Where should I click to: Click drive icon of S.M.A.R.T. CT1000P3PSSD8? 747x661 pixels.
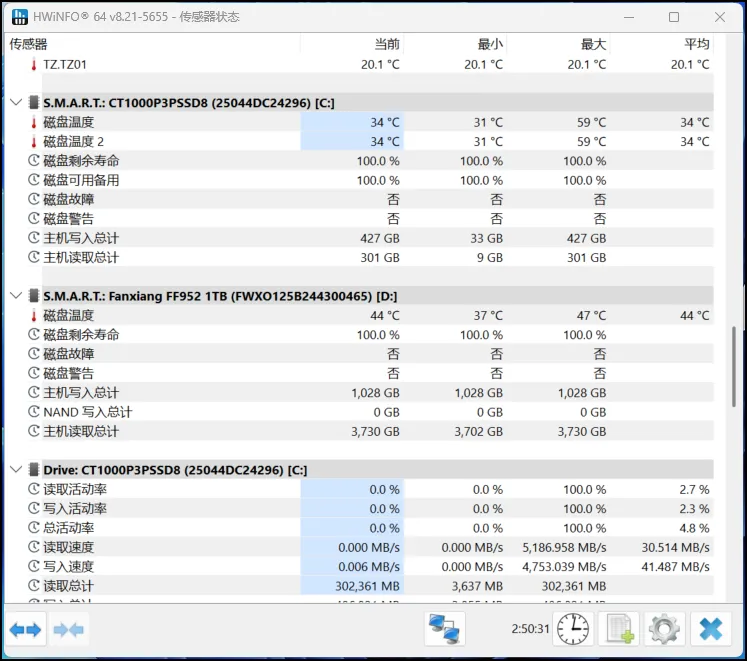tap(33, 102)
